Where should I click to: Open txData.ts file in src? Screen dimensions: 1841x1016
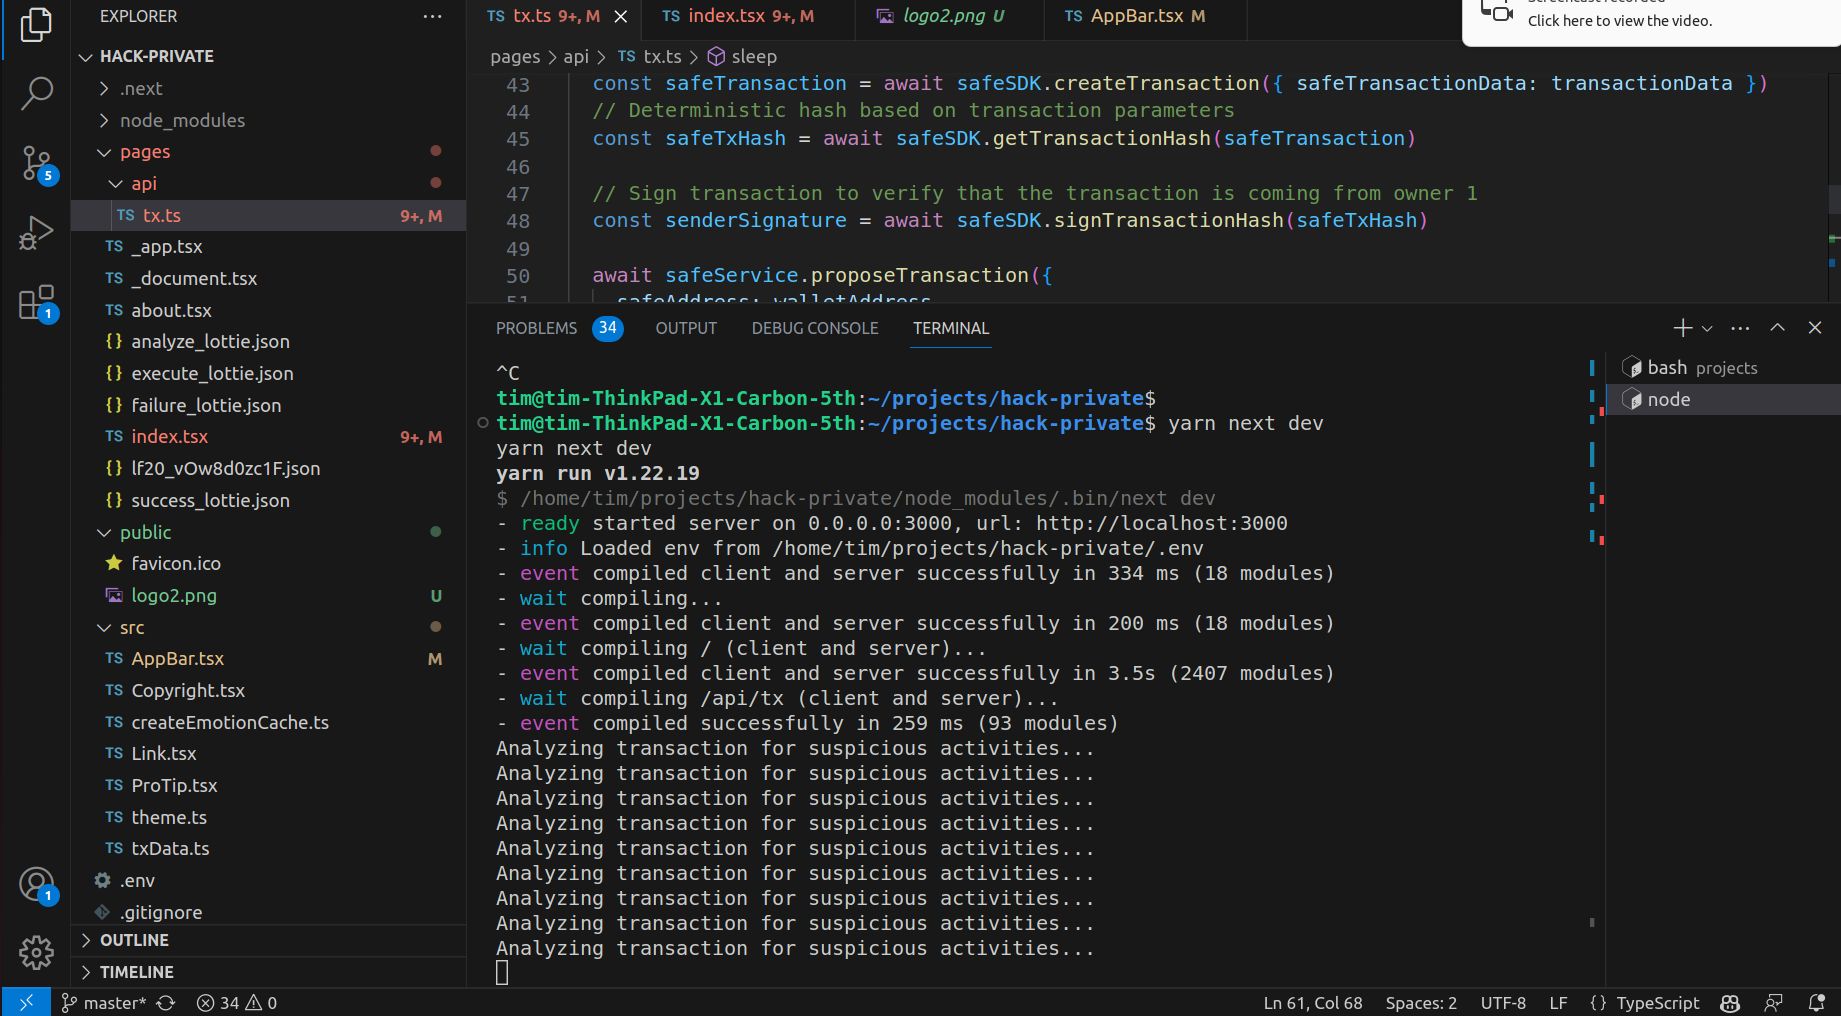pyautogui.click(x=268, y=848)
